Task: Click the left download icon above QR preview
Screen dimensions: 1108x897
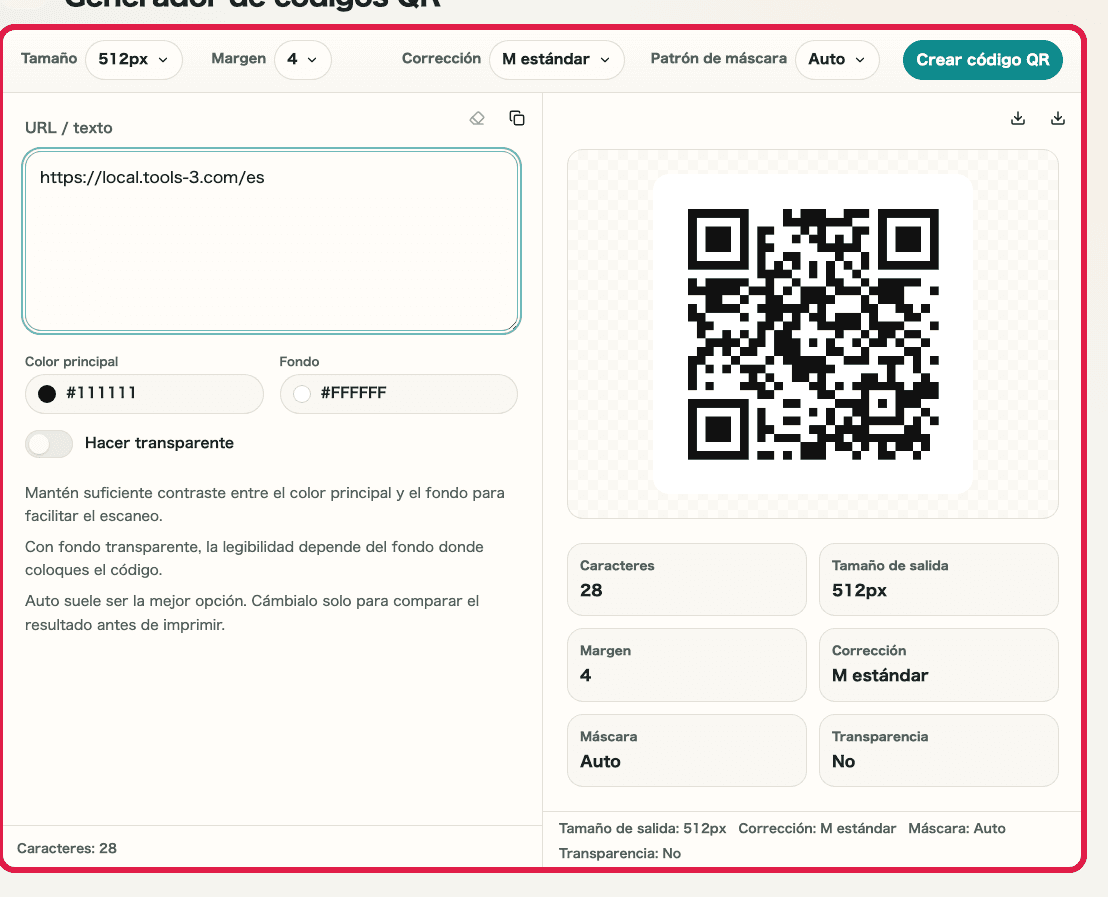Action: (x=1018, y=118)
